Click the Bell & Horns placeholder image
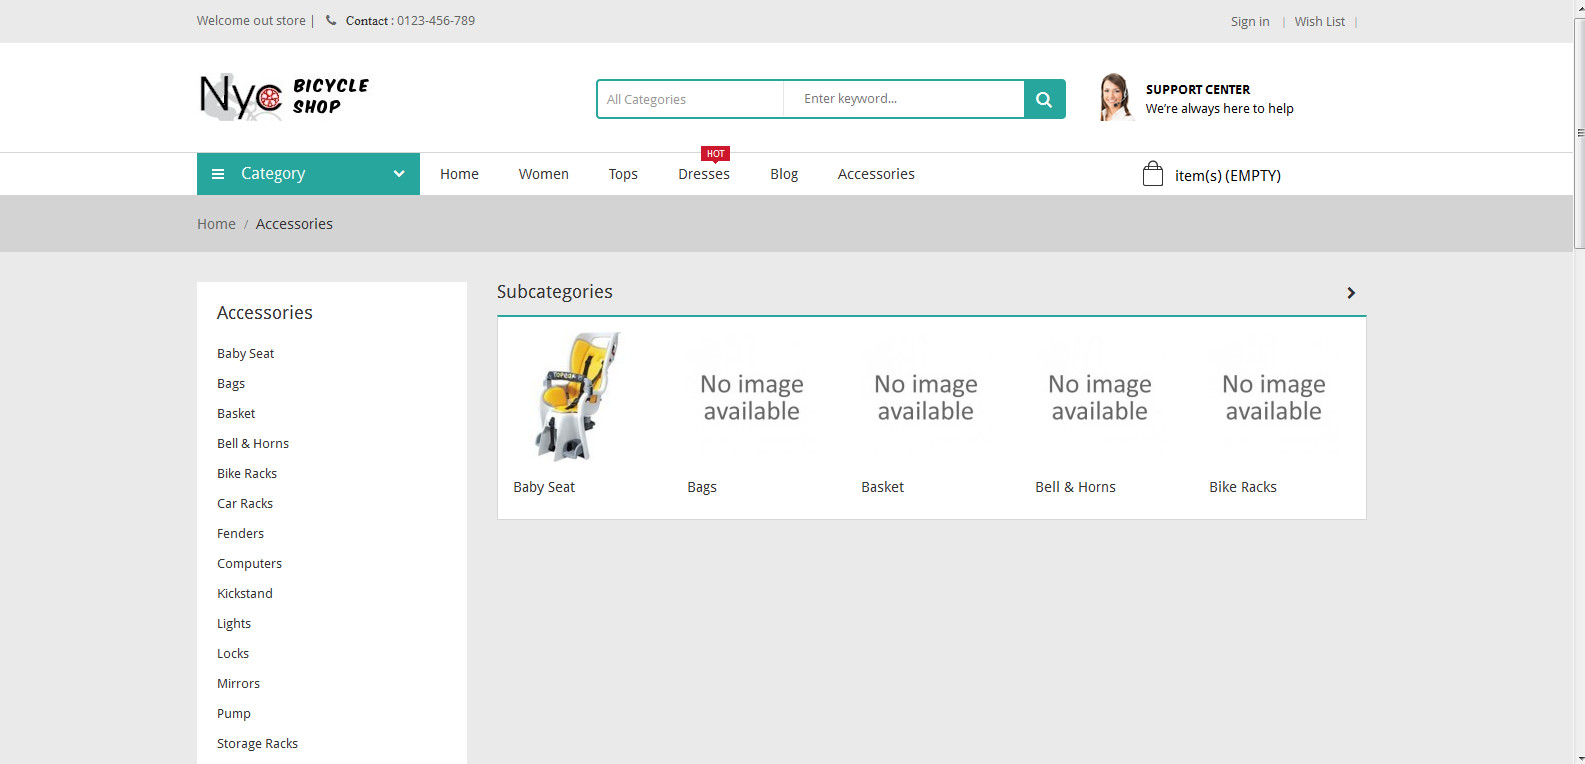This screenshot has width=1585, height=764. click(x=1100, y=397)
